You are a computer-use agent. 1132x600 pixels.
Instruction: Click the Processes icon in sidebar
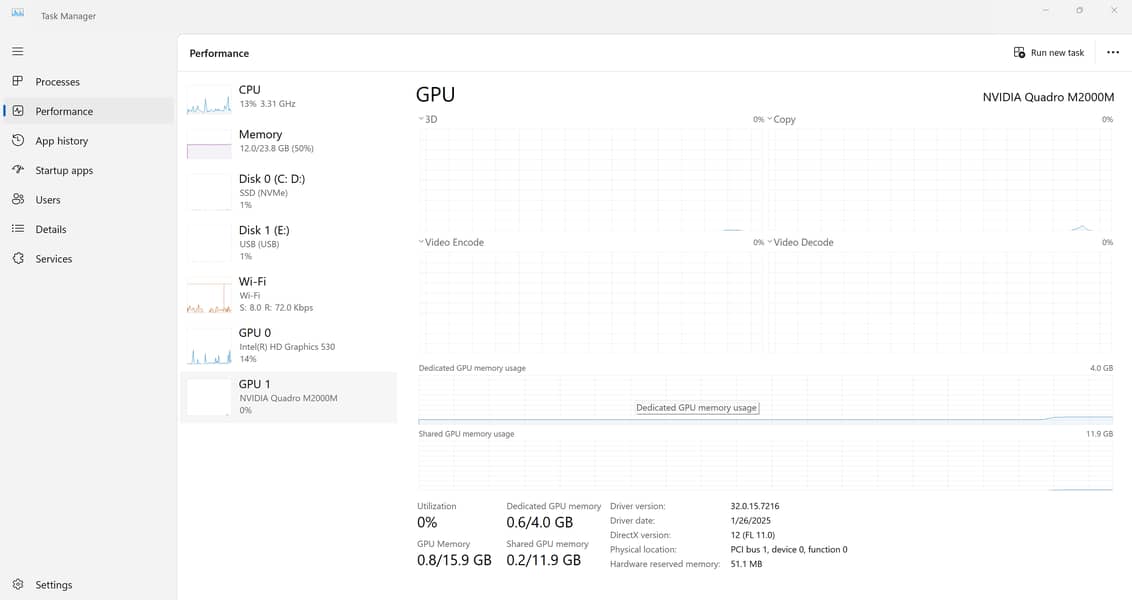click(18, 81)
